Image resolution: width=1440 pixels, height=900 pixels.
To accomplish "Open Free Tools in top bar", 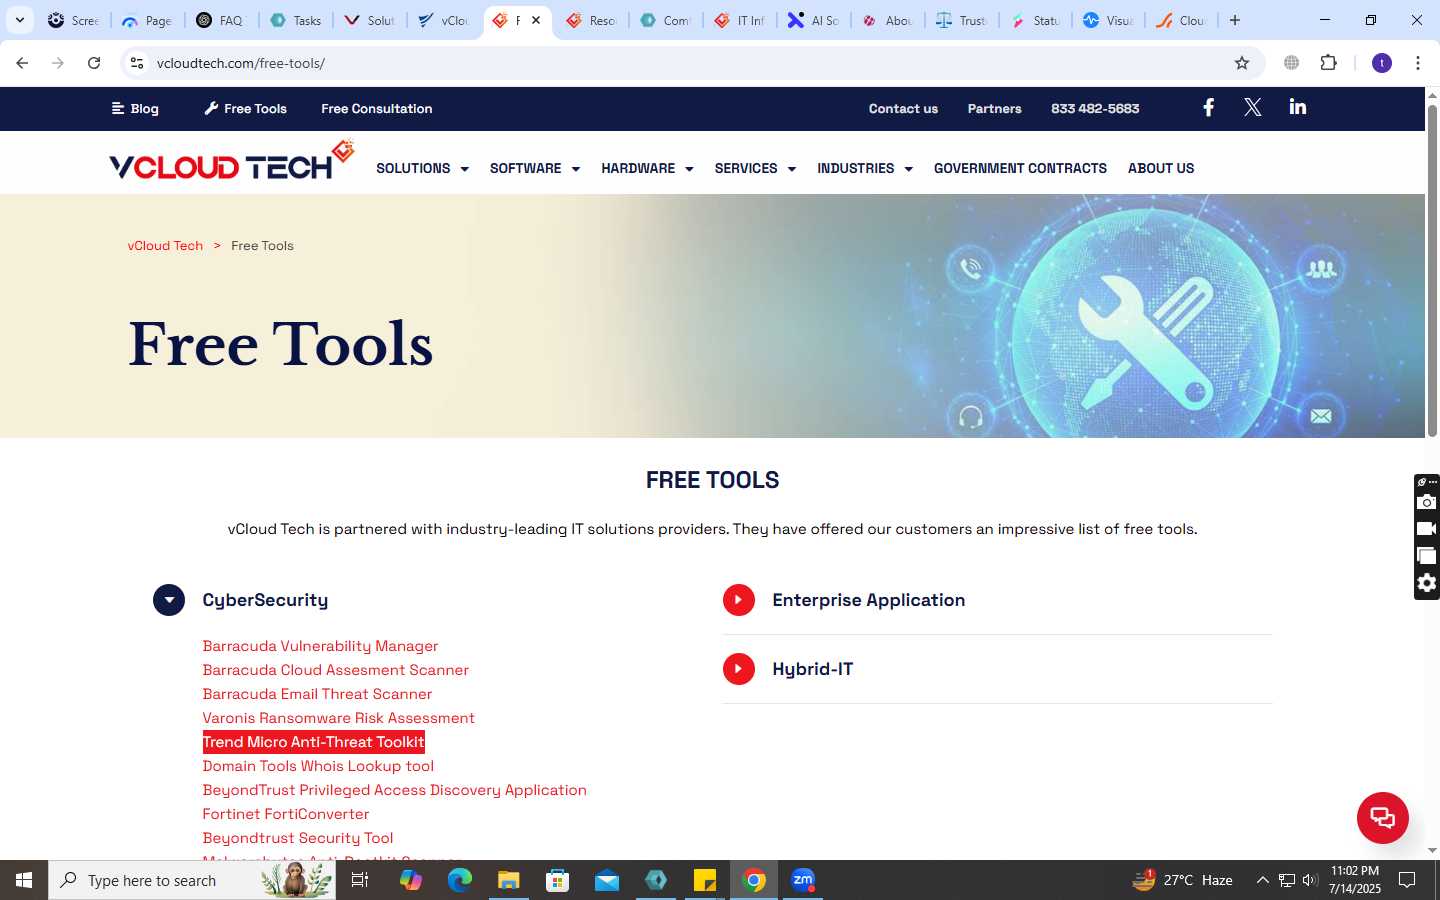I will click(246, 108).
